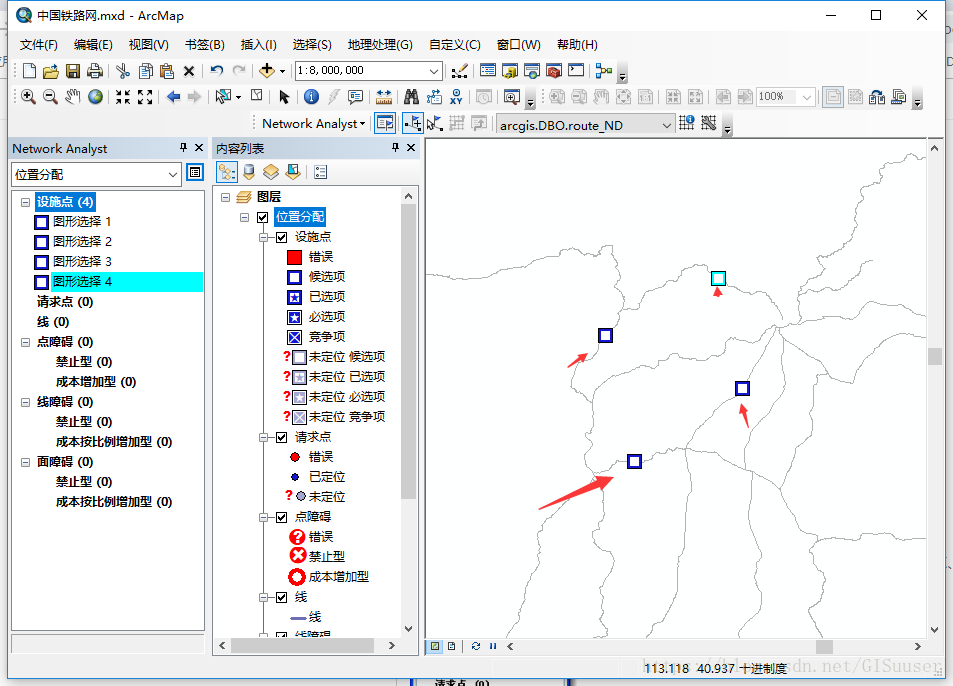
Task: Select the Pan hand tool
Action: coord(73,97)
